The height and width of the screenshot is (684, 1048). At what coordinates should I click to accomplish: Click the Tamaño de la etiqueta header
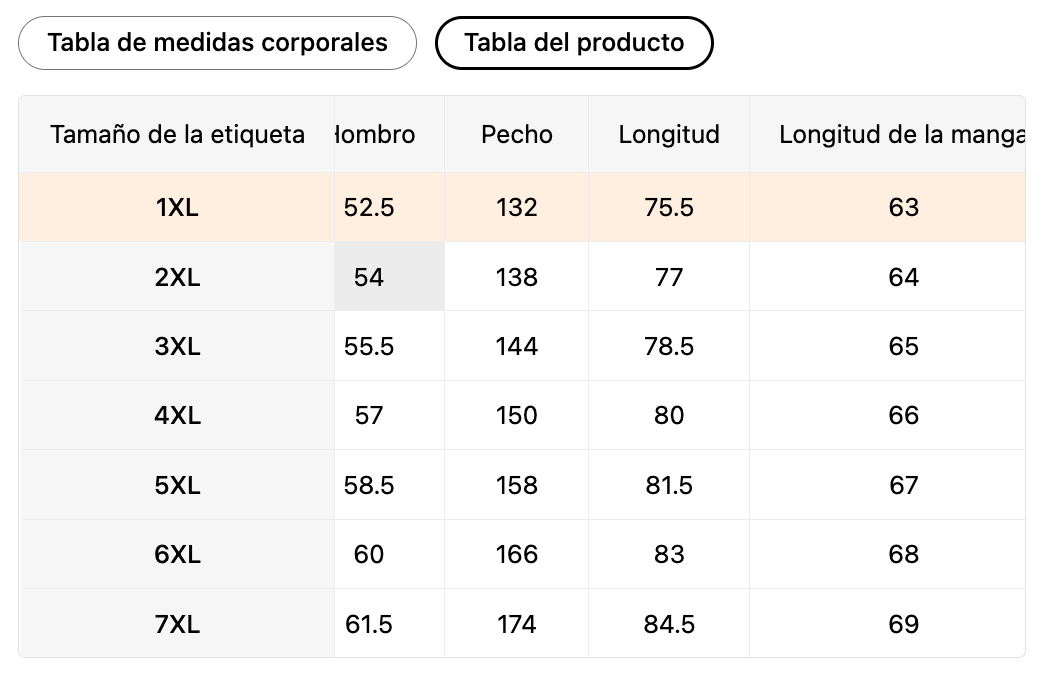[x=177, y=134]
